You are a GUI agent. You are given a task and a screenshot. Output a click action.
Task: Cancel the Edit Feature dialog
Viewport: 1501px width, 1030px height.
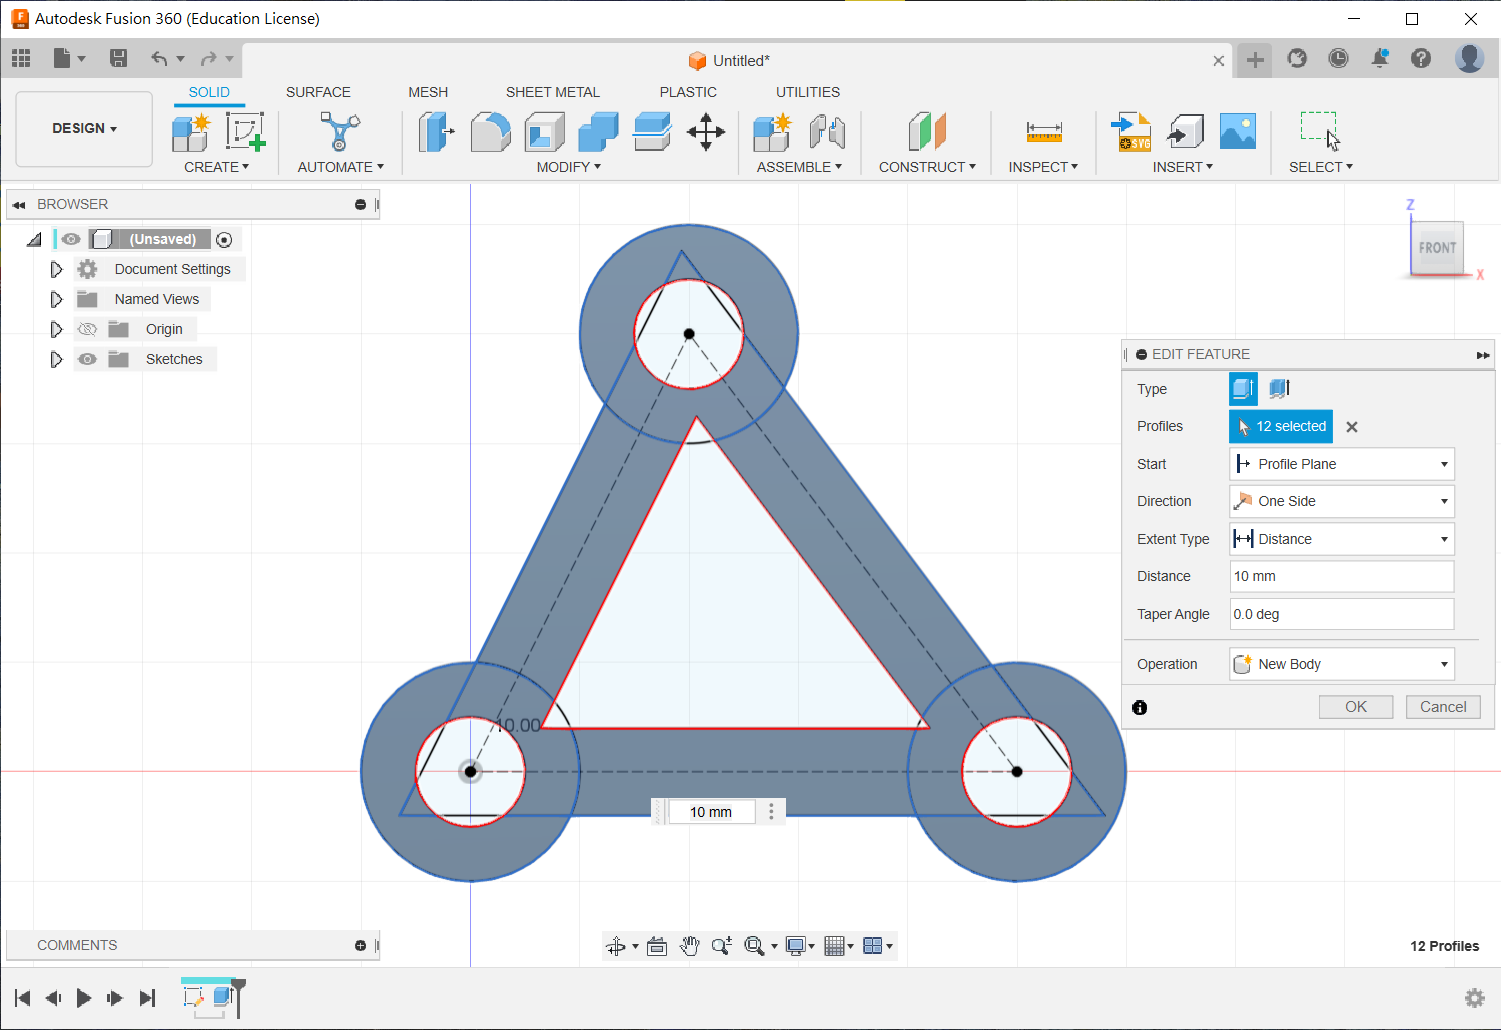(1442, 707)
